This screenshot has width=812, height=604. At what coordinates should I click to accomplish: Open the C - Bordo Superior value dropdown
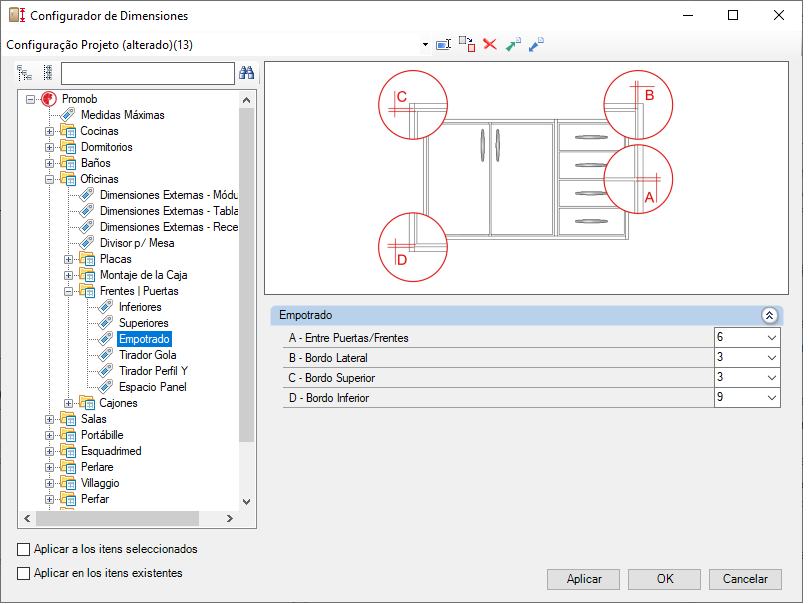(772, 378)
